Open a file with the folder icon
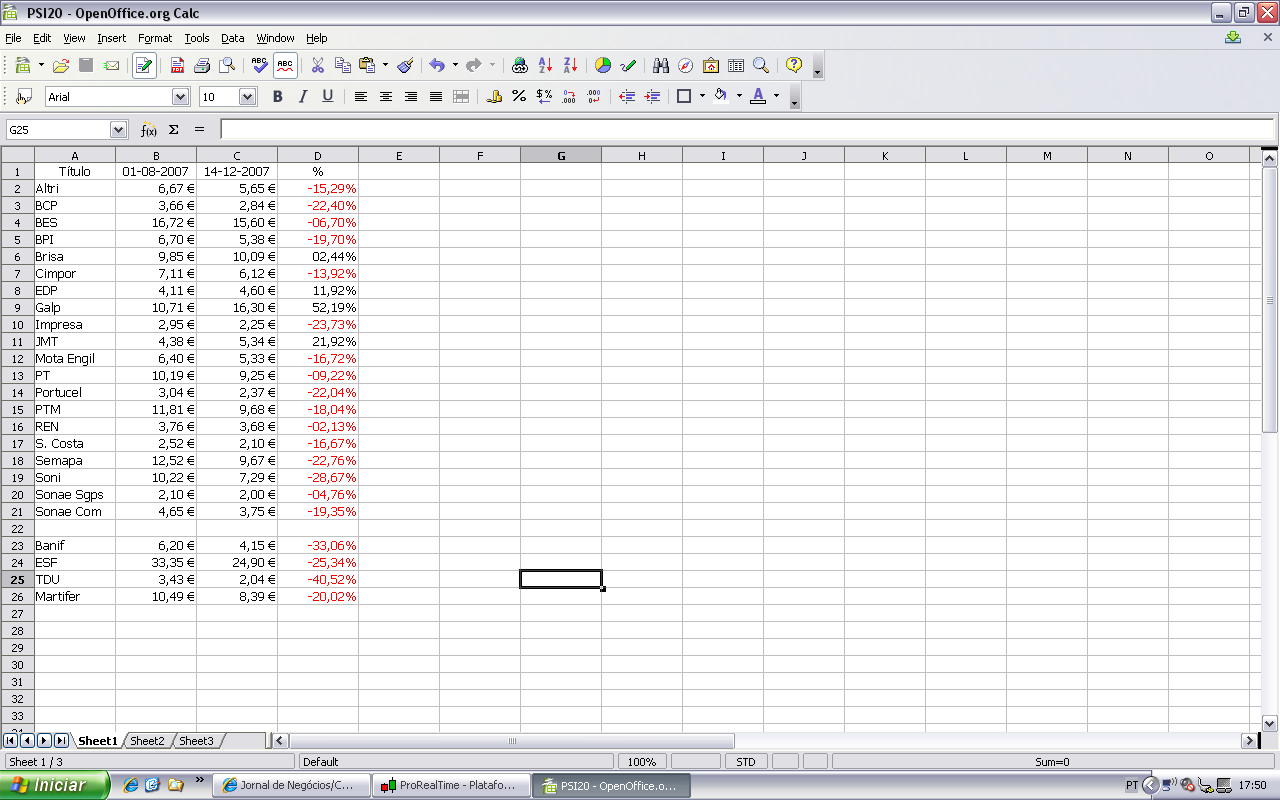Image resolution: width=1280 pixels, height=800 pixels. click(61, 66)
